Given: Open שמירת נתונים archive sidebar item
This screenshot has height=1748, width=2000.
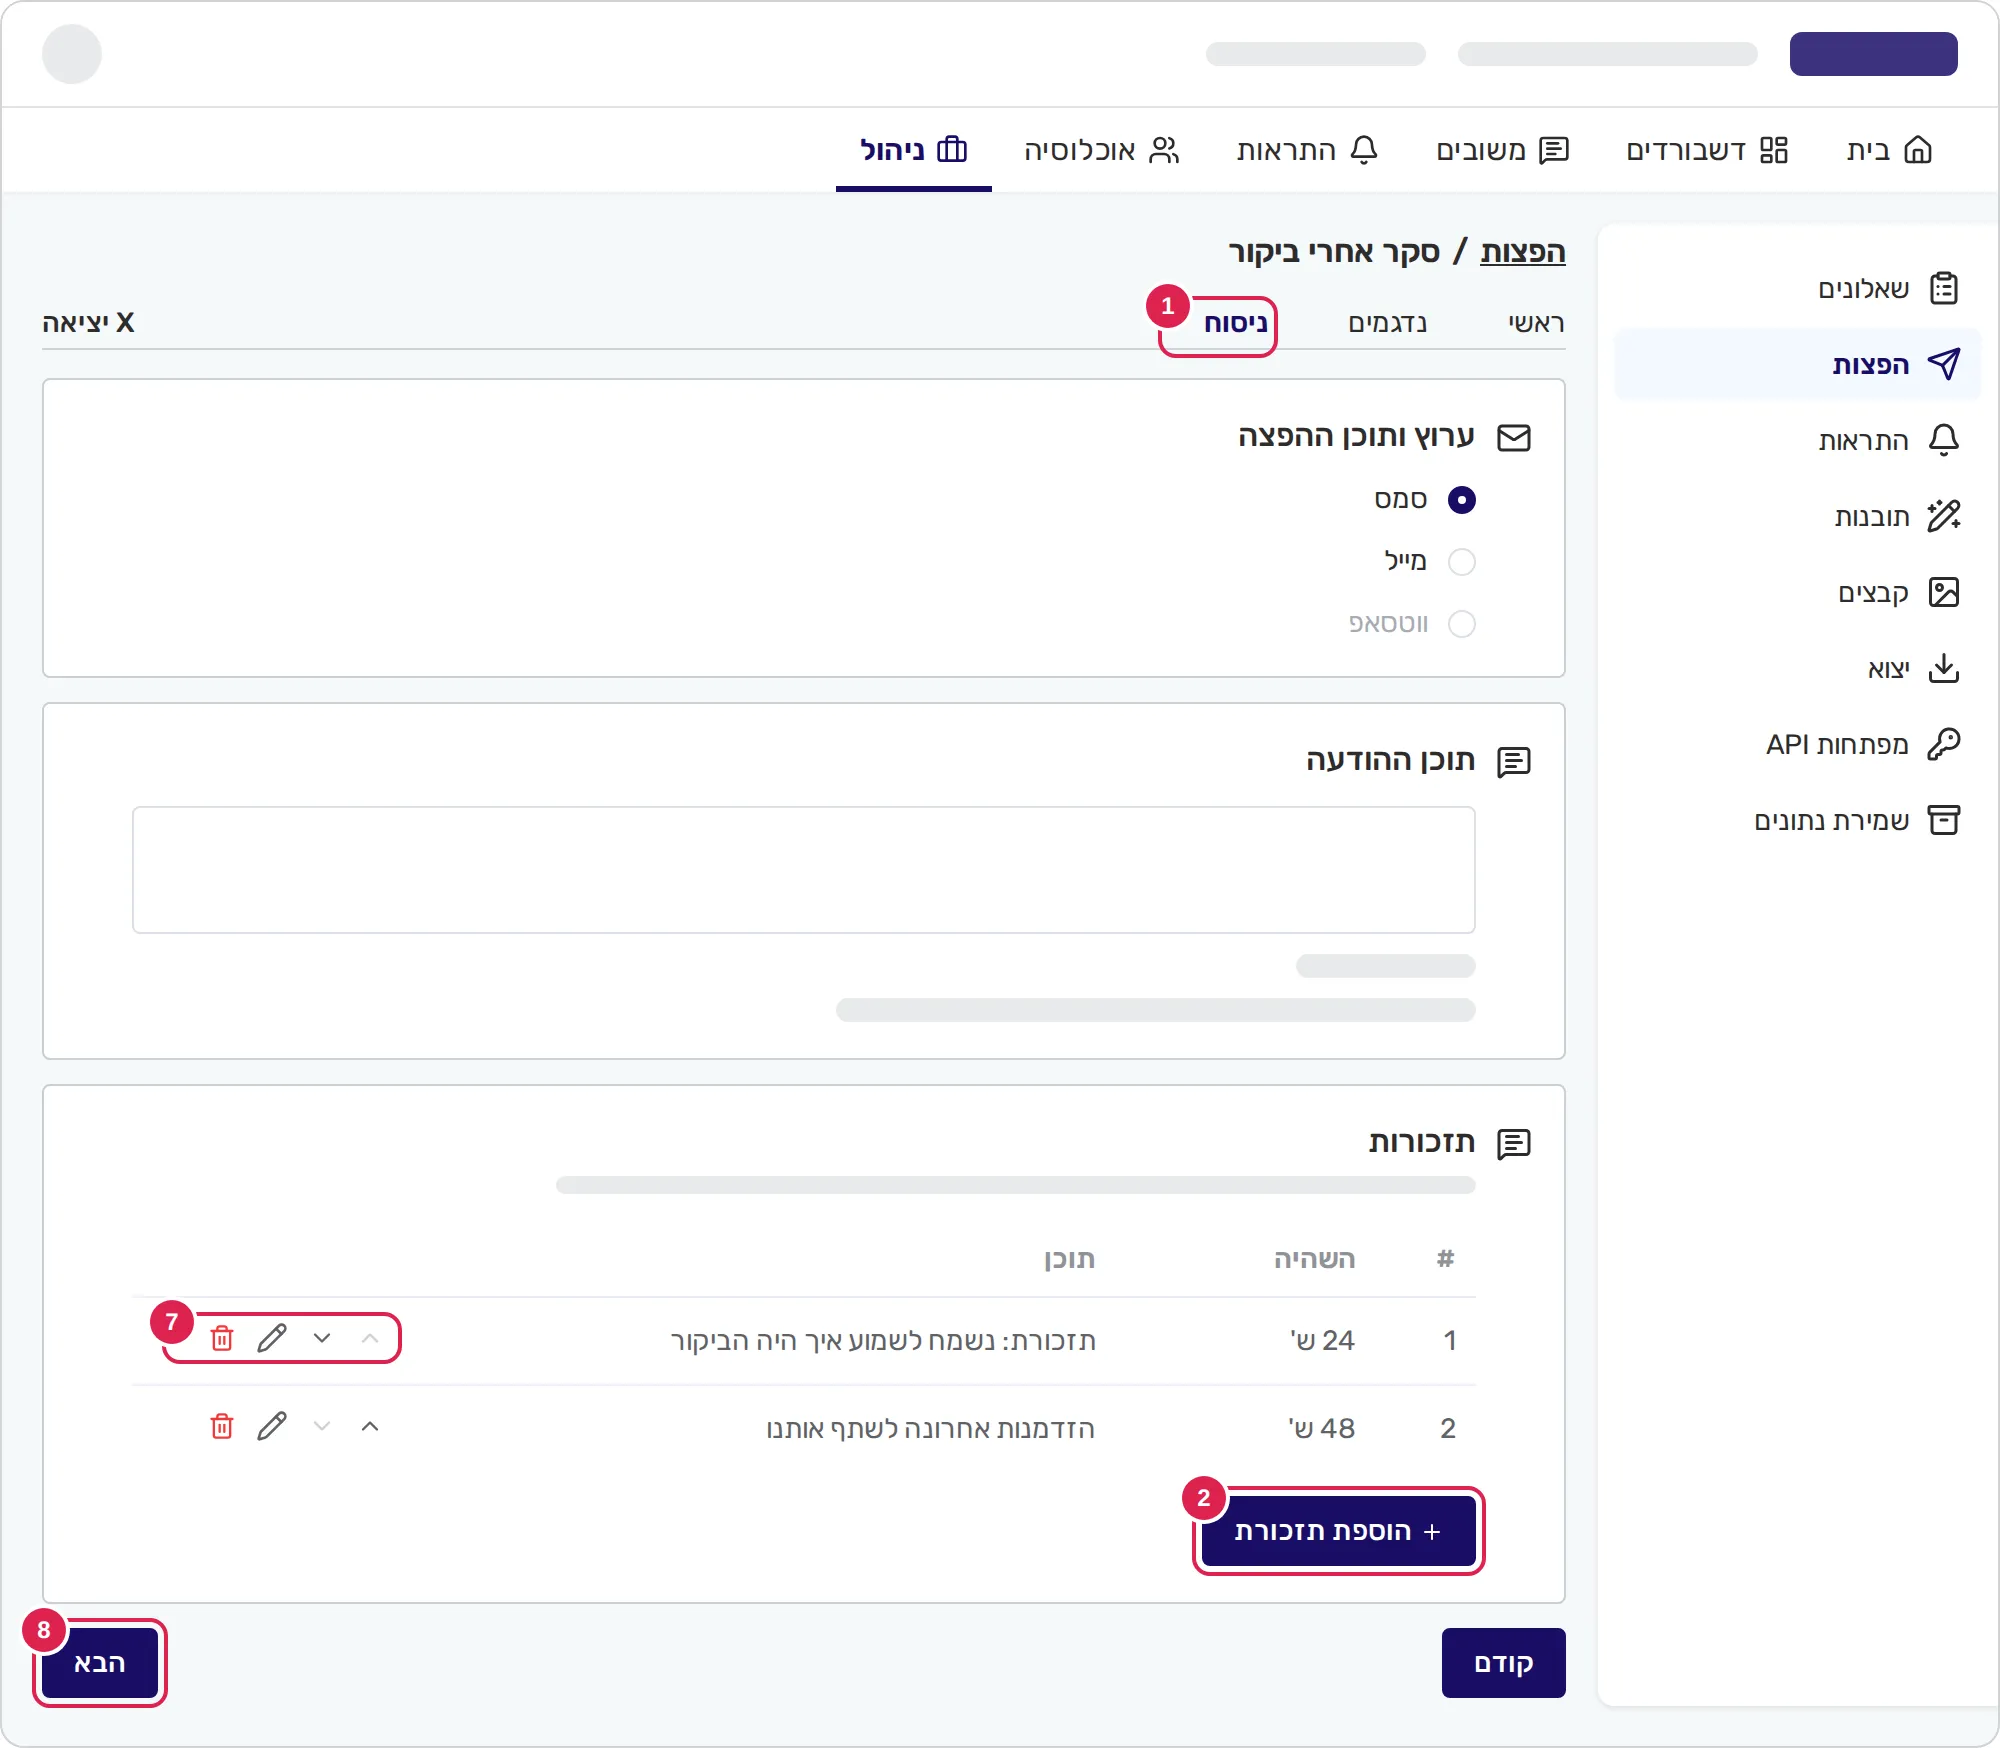Looking at the screenshot, I should [x=1797, y=820].
